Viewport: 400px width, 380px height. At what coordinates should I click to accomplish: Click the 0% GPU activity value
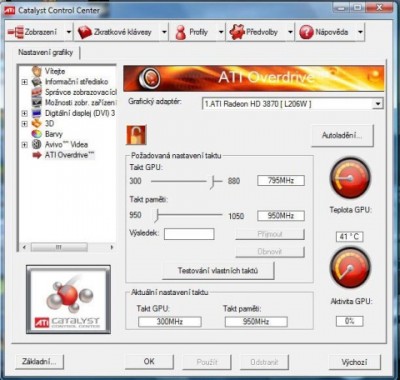pos(349,321)
